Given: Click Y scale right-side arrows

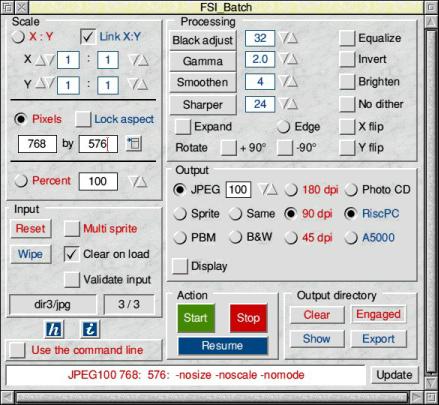Looking at the screenshot, I should [x=139, y=85].
